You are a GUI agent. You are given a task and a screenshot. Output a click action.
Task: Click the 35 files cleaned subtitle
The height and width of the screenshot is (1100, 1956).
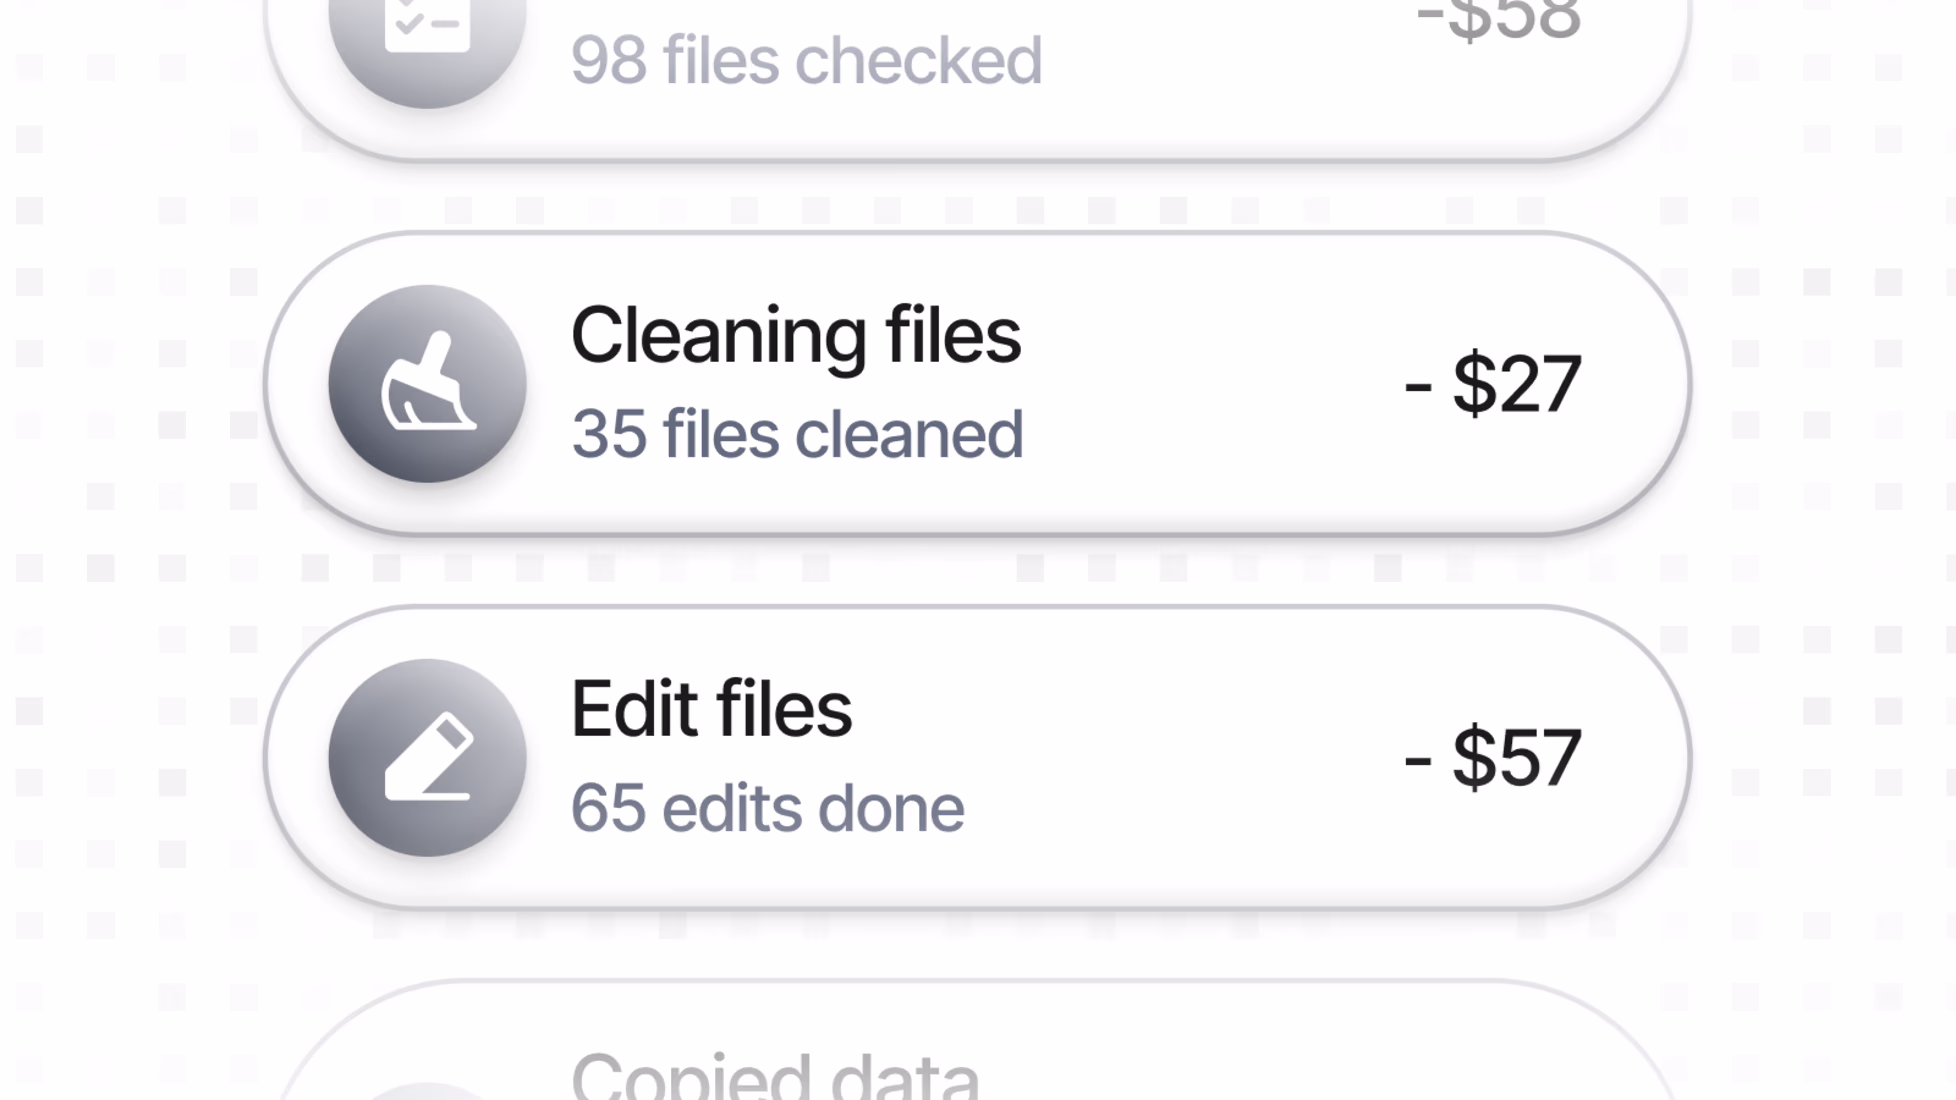[797, 434]
